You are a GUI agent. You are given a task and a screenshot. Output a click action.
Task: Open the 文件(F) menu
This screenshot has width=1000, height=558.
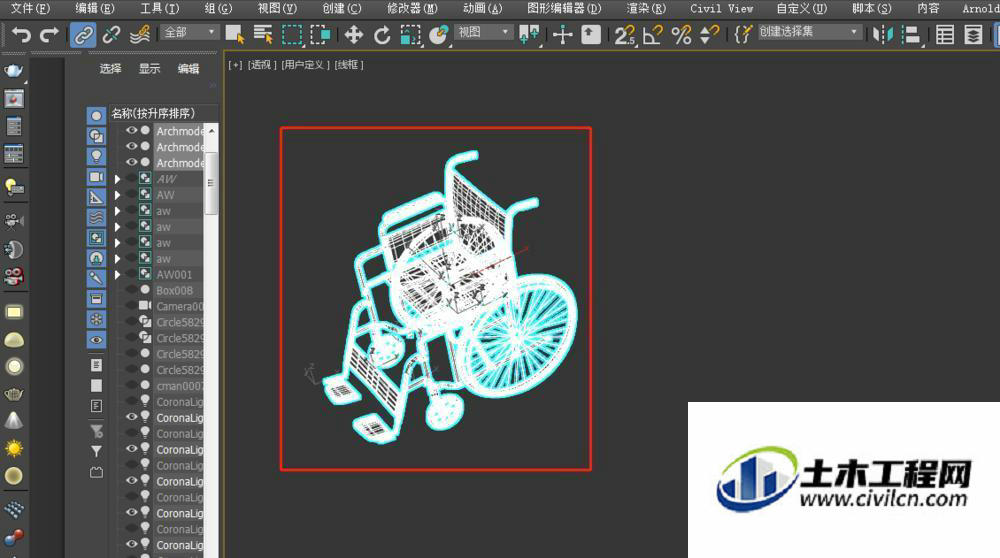pos(30,8)
